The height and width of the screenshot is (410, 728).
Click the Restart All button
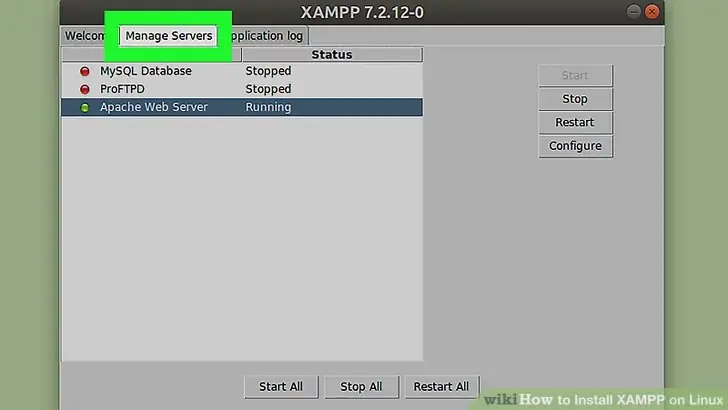coord(442,387)
